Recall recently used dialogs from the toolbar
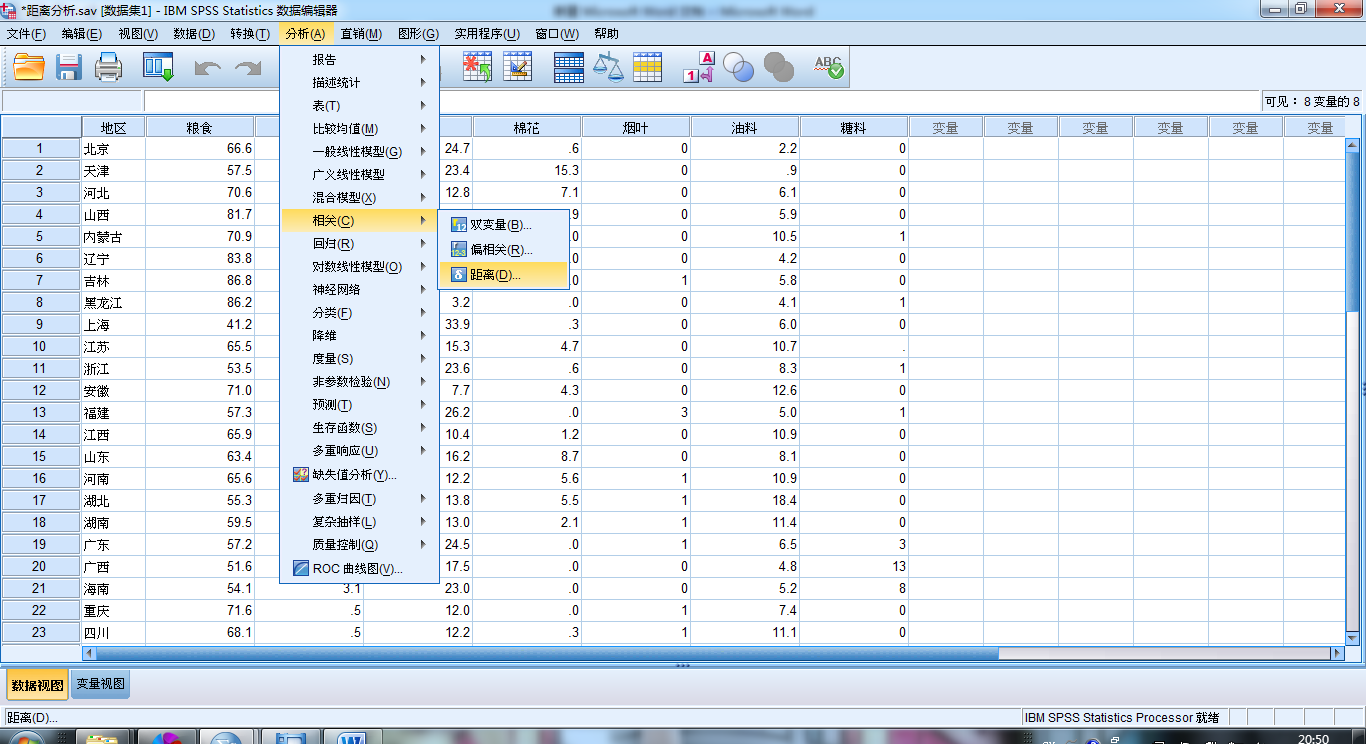 coord(158,67)
